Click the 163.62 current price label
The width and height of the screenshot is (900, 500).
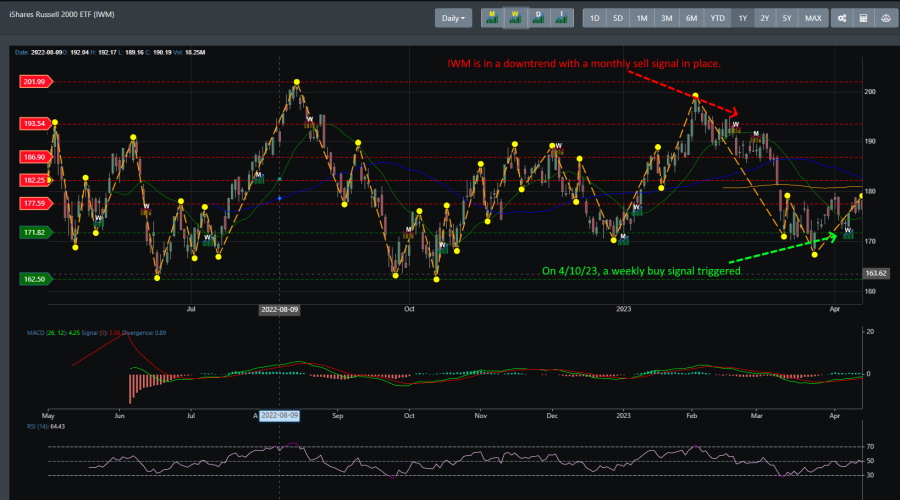point(876,273)
